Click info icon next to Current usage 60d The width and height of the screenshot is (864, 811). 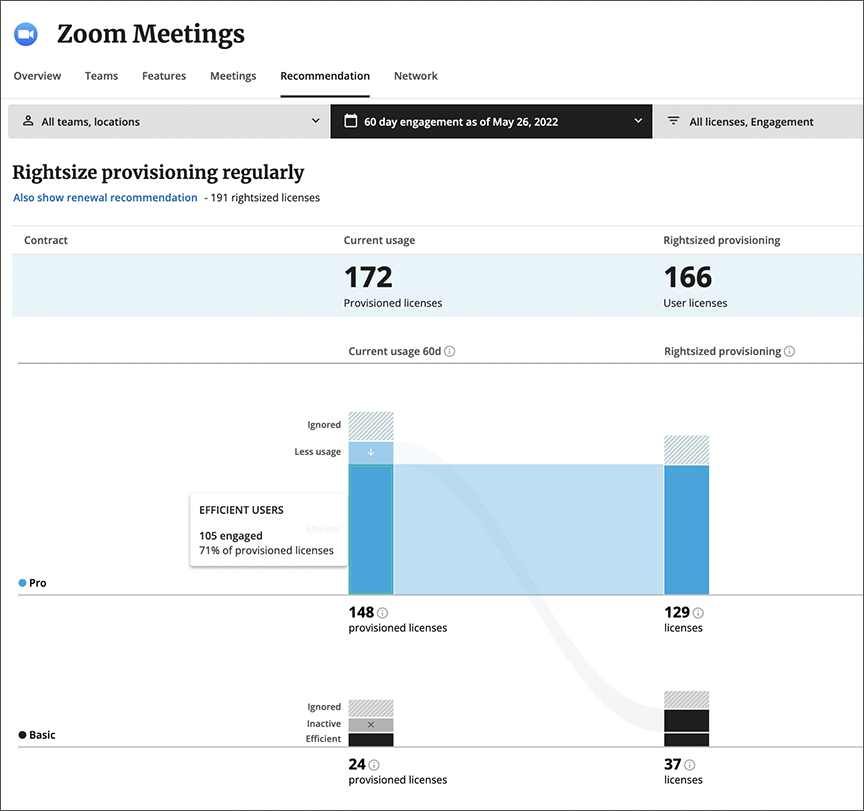pyautogui.click(x=450, y=352)
